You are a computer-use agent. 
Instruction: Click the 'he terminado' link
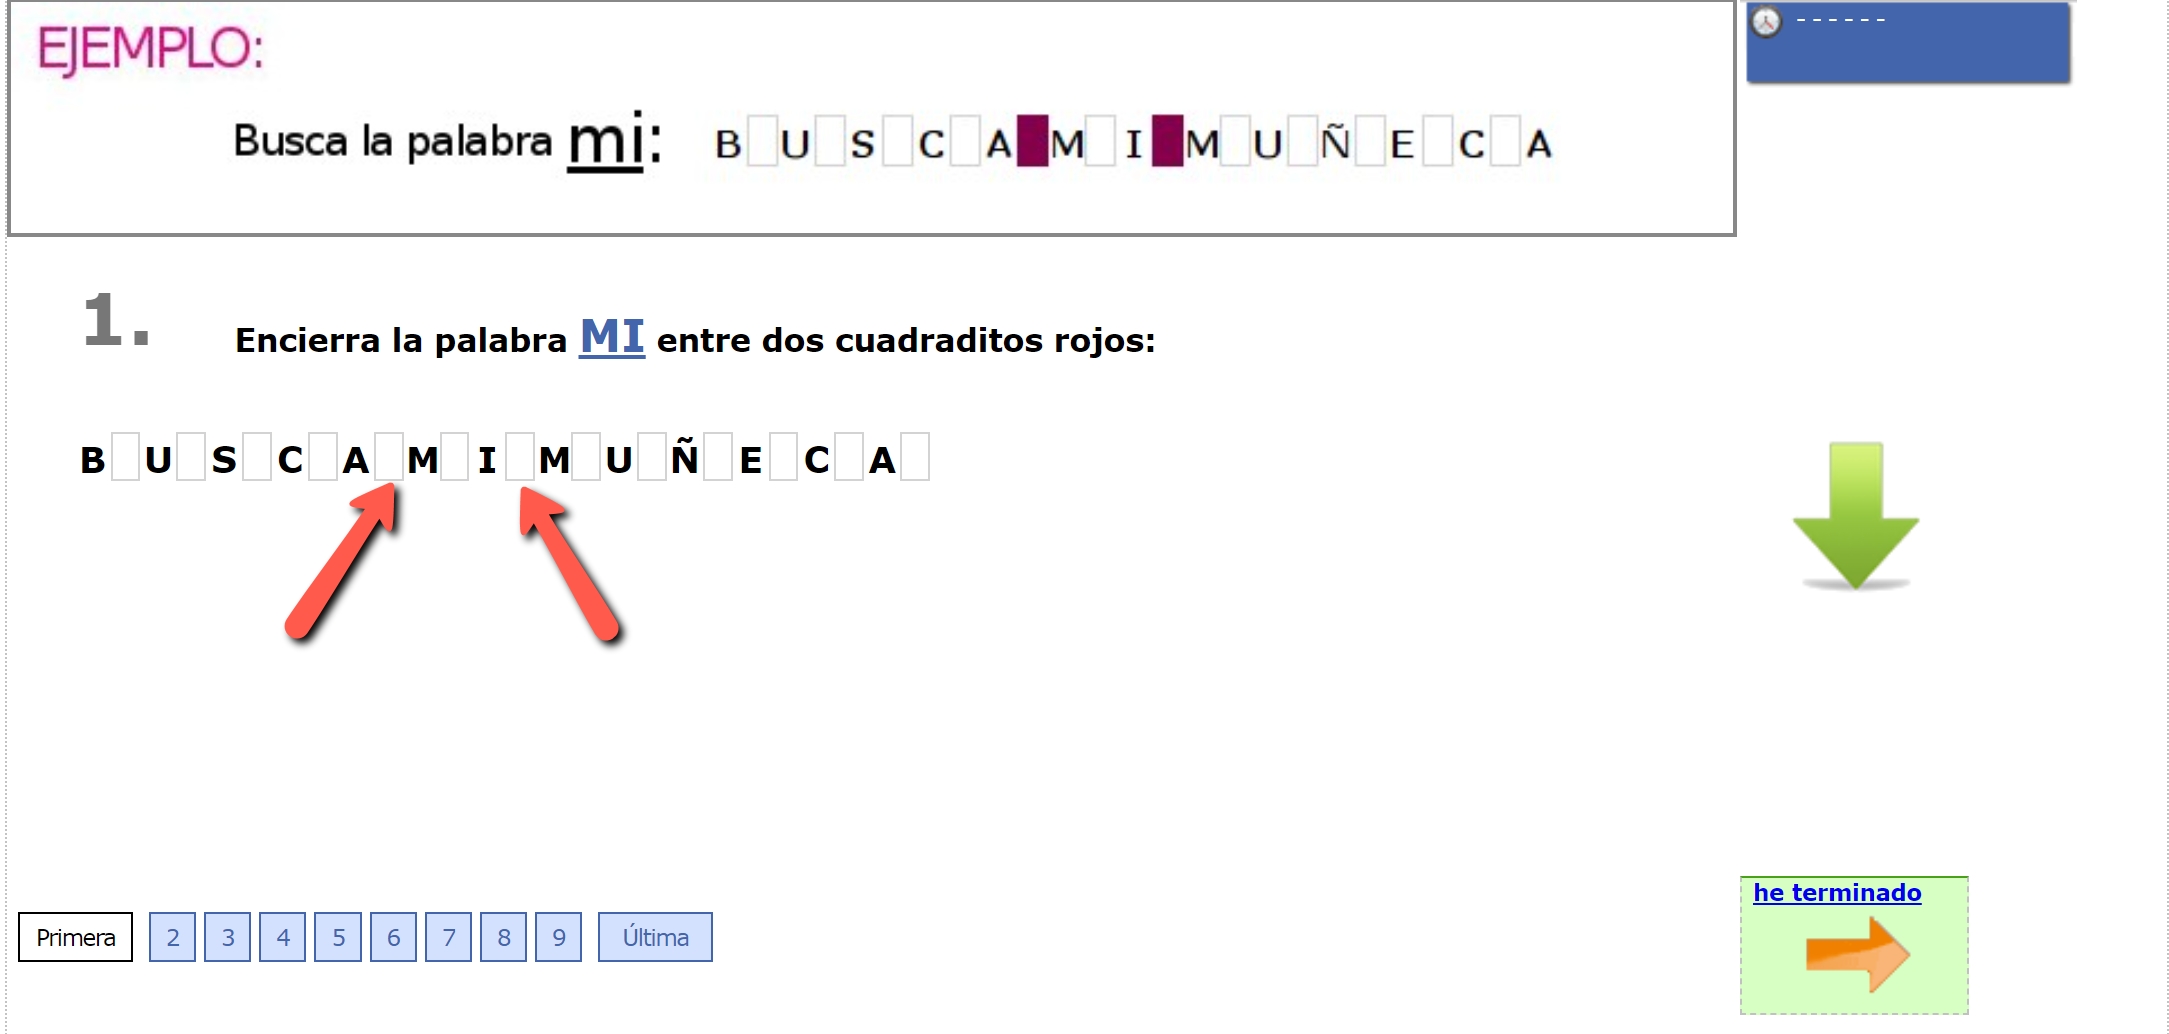coord(1837,893)
